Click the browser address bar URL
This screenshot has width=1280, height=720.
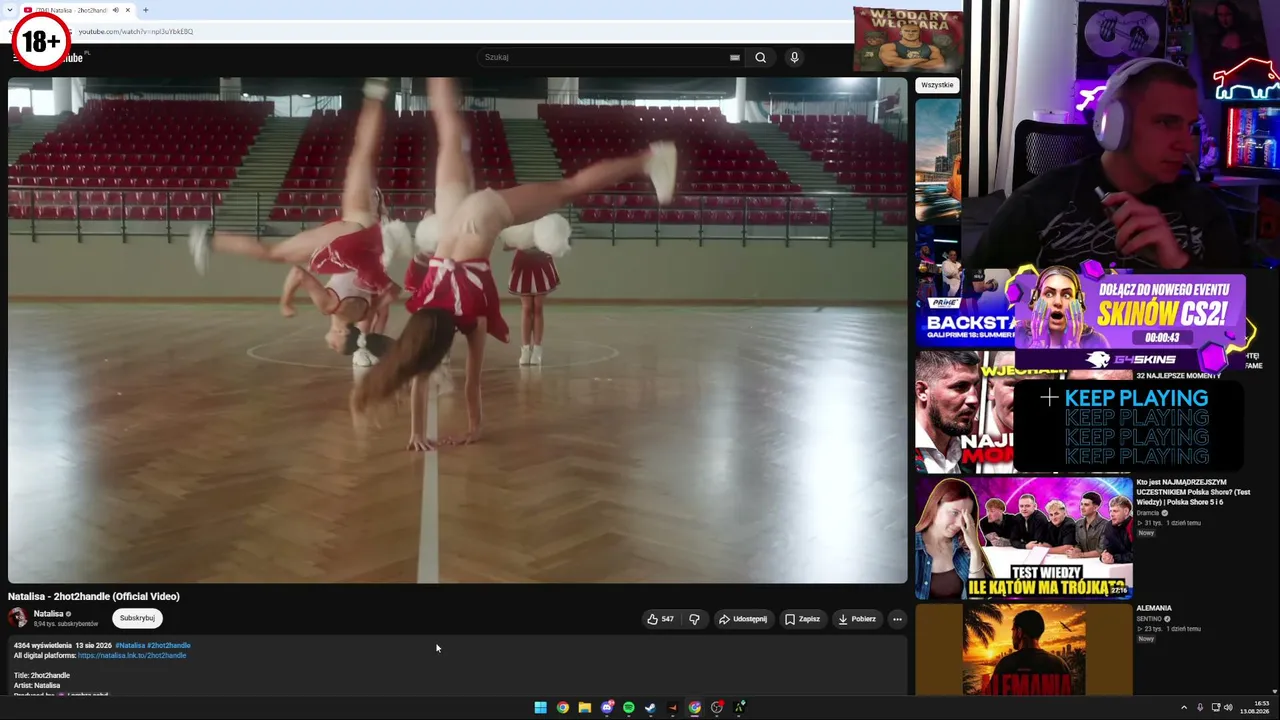pos(136,31)
